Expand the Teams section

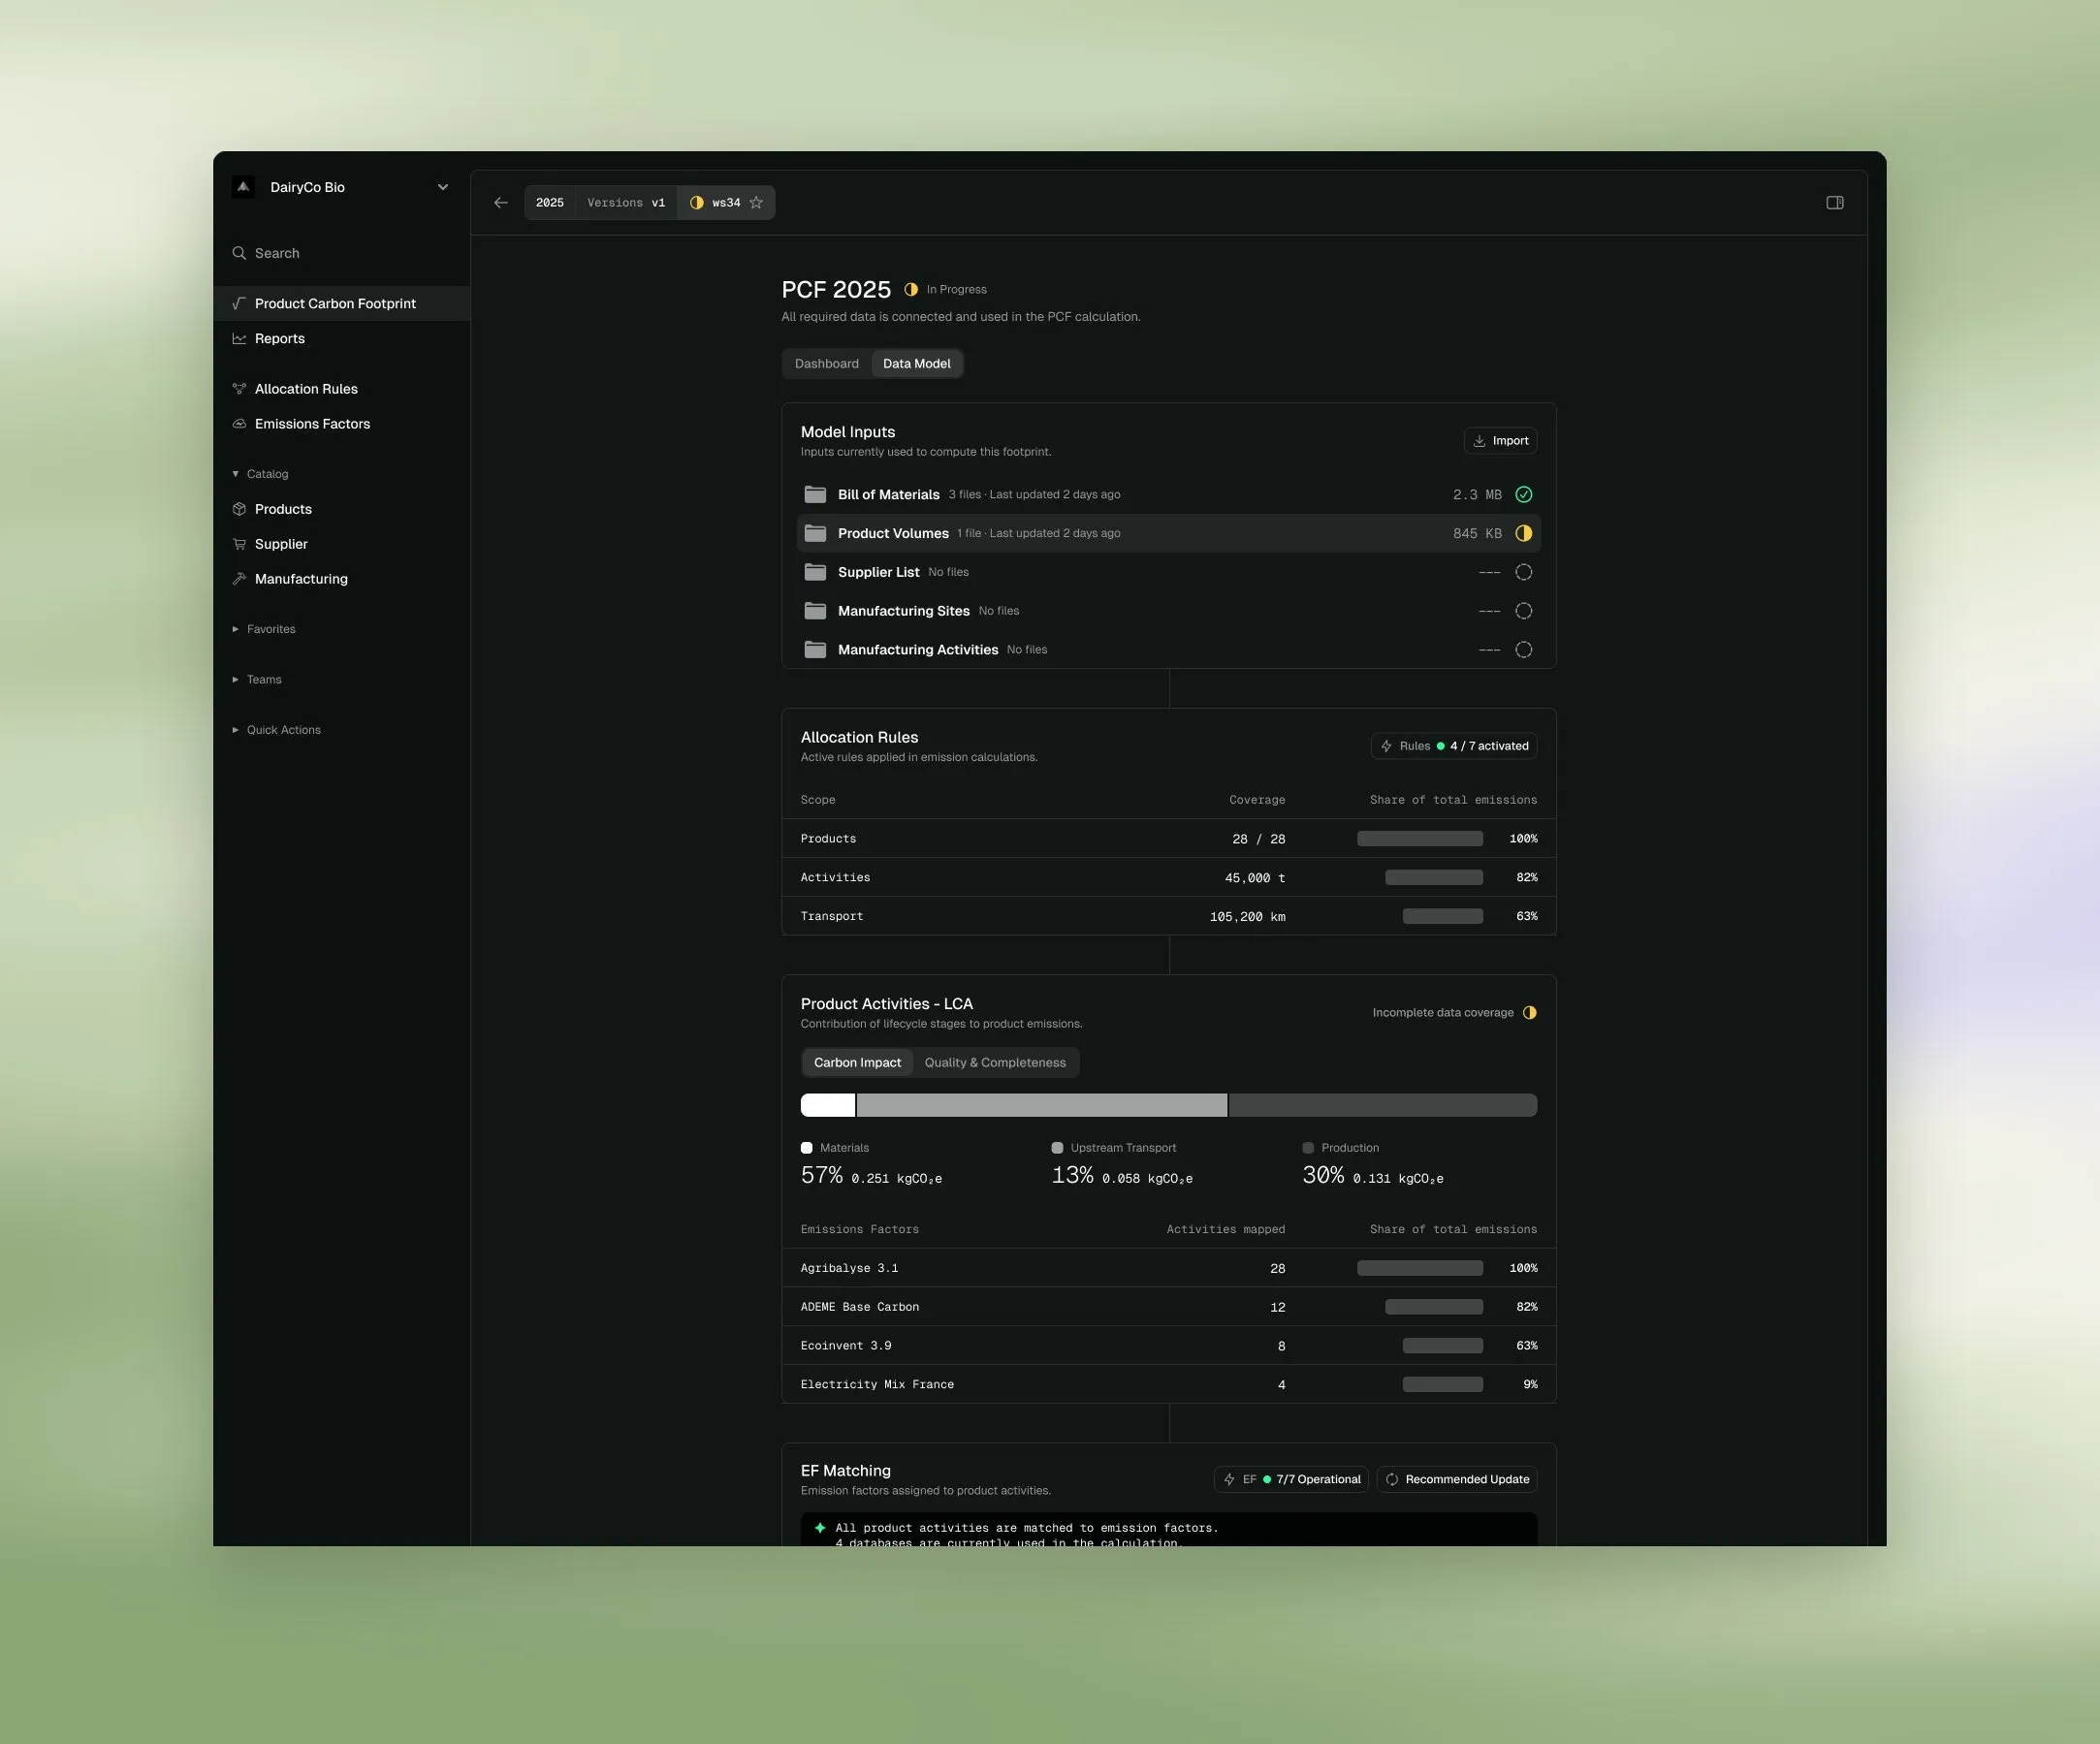pyautogui.click(x=257, y=680)
